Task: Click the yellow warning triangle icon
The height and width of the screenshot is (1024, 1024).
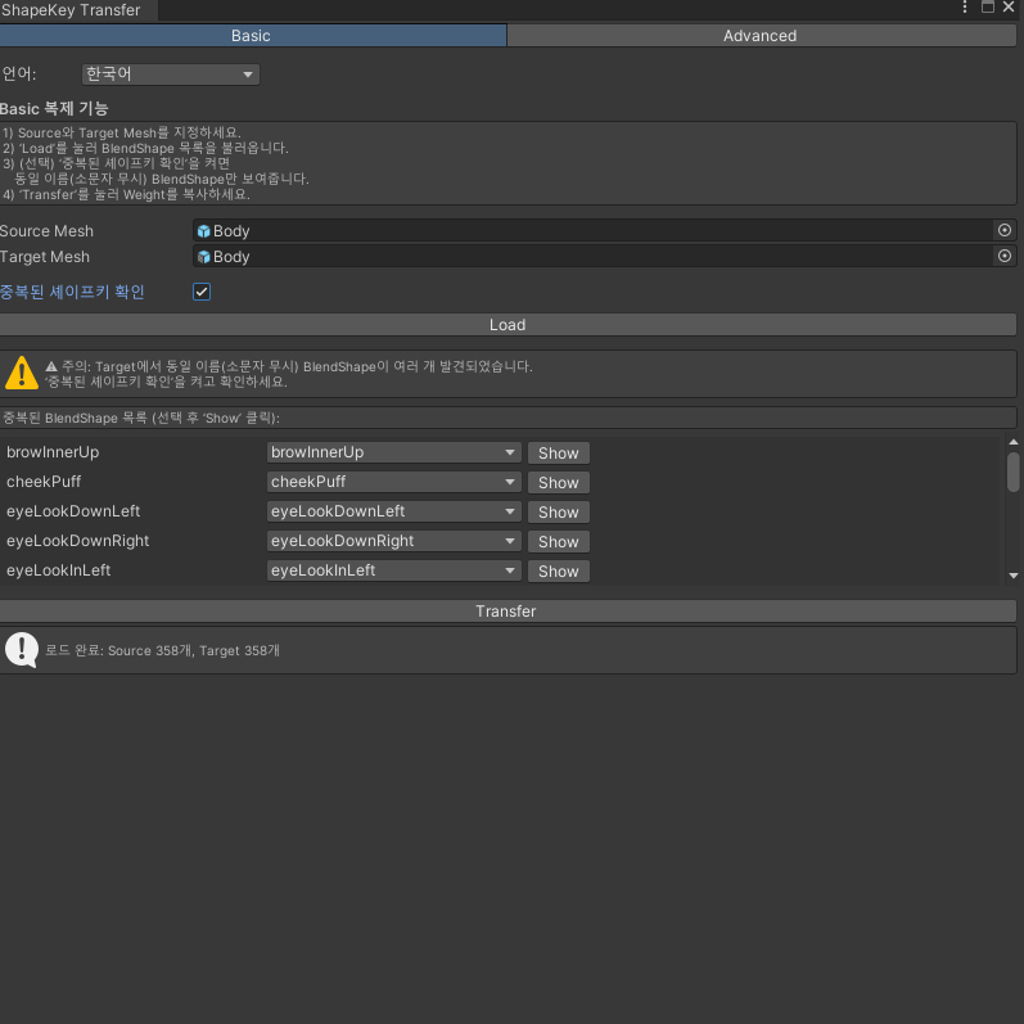Action: (x=21, y=372)
